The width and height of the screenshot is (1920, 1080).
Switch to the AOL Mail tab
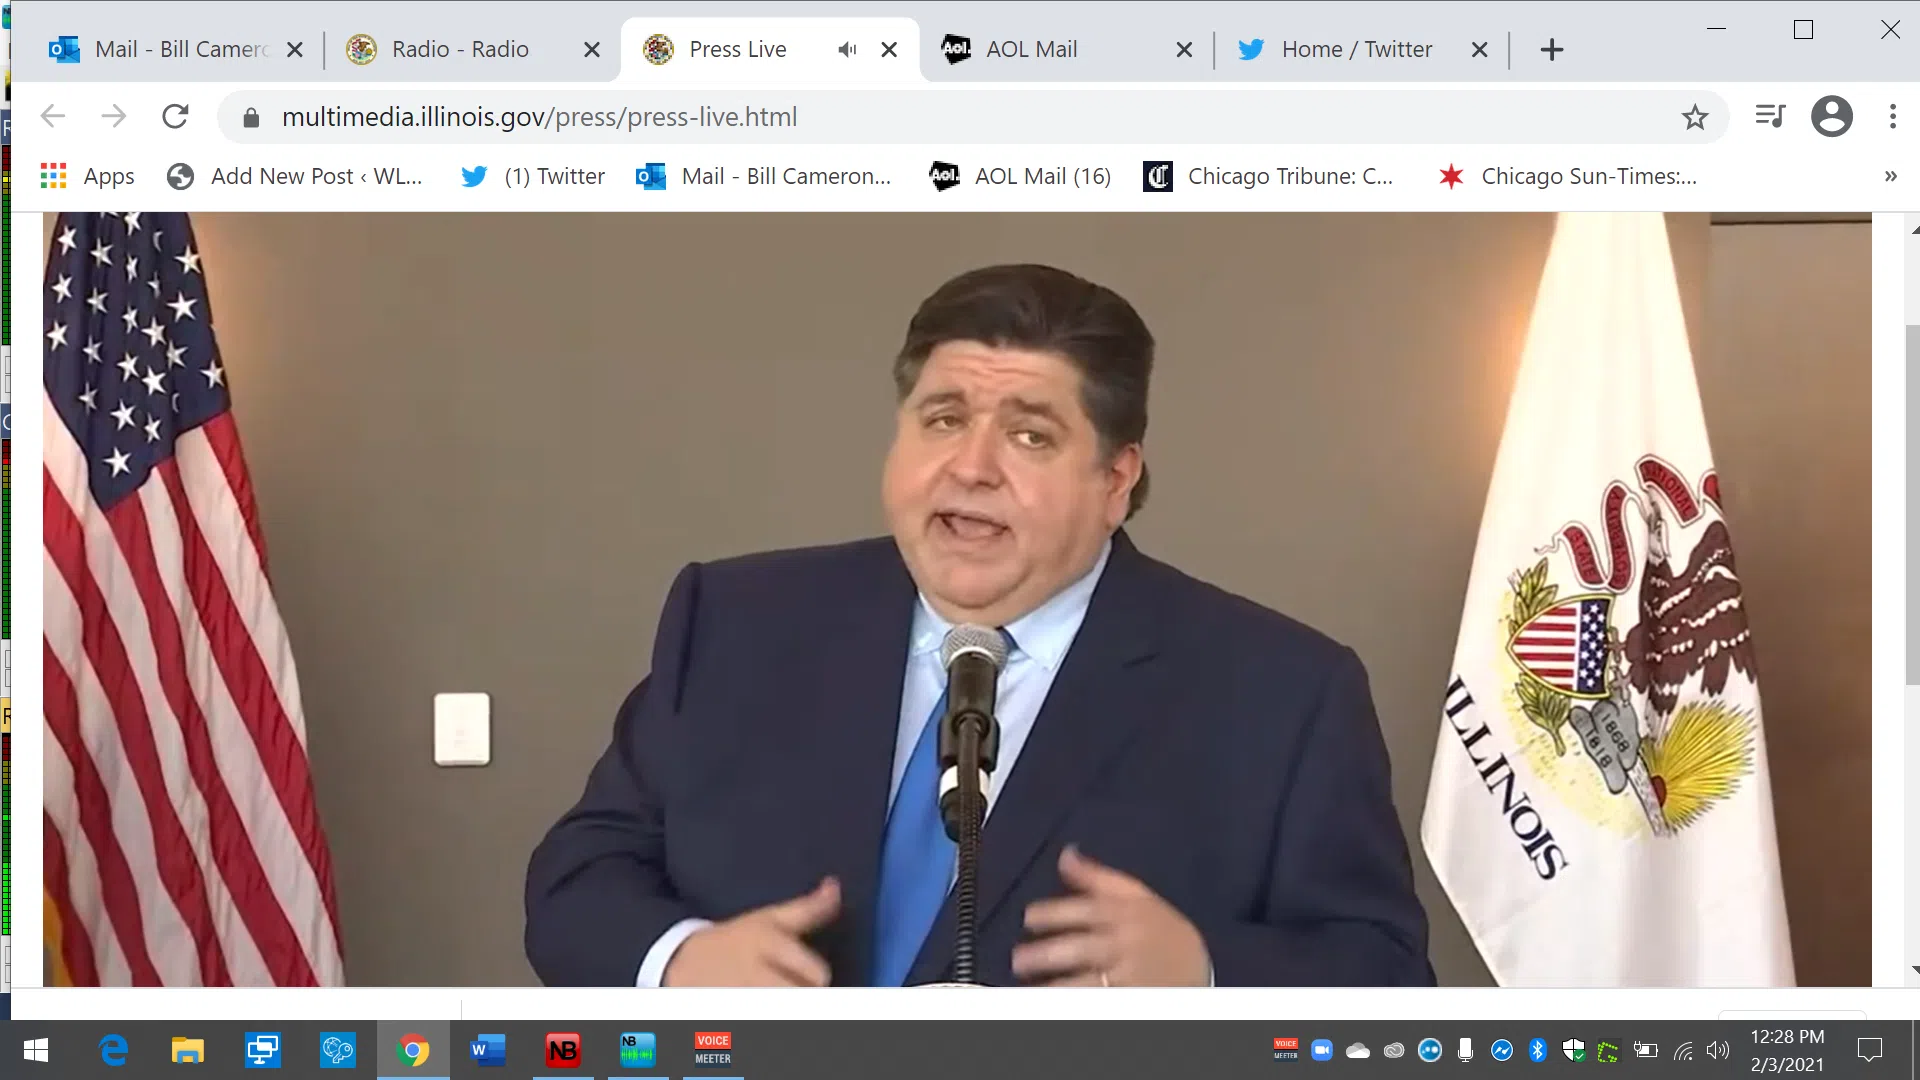tap(1030, 49)
